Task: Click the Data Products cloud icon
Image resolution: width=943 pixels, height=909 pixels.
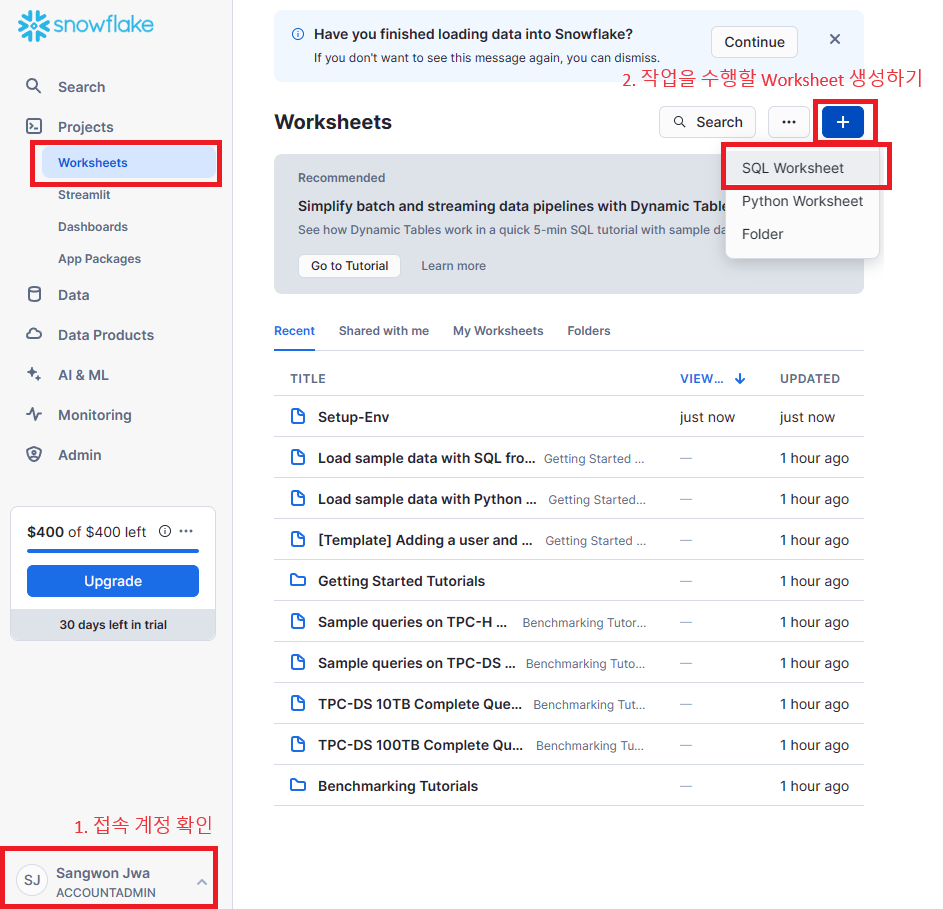Action: click(34, 334)
